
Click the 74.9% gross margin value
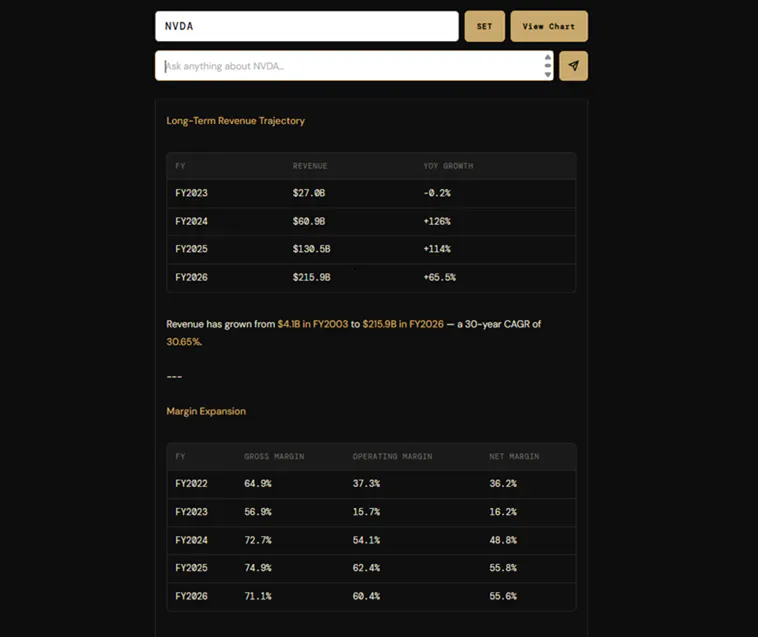click(258, 568)
